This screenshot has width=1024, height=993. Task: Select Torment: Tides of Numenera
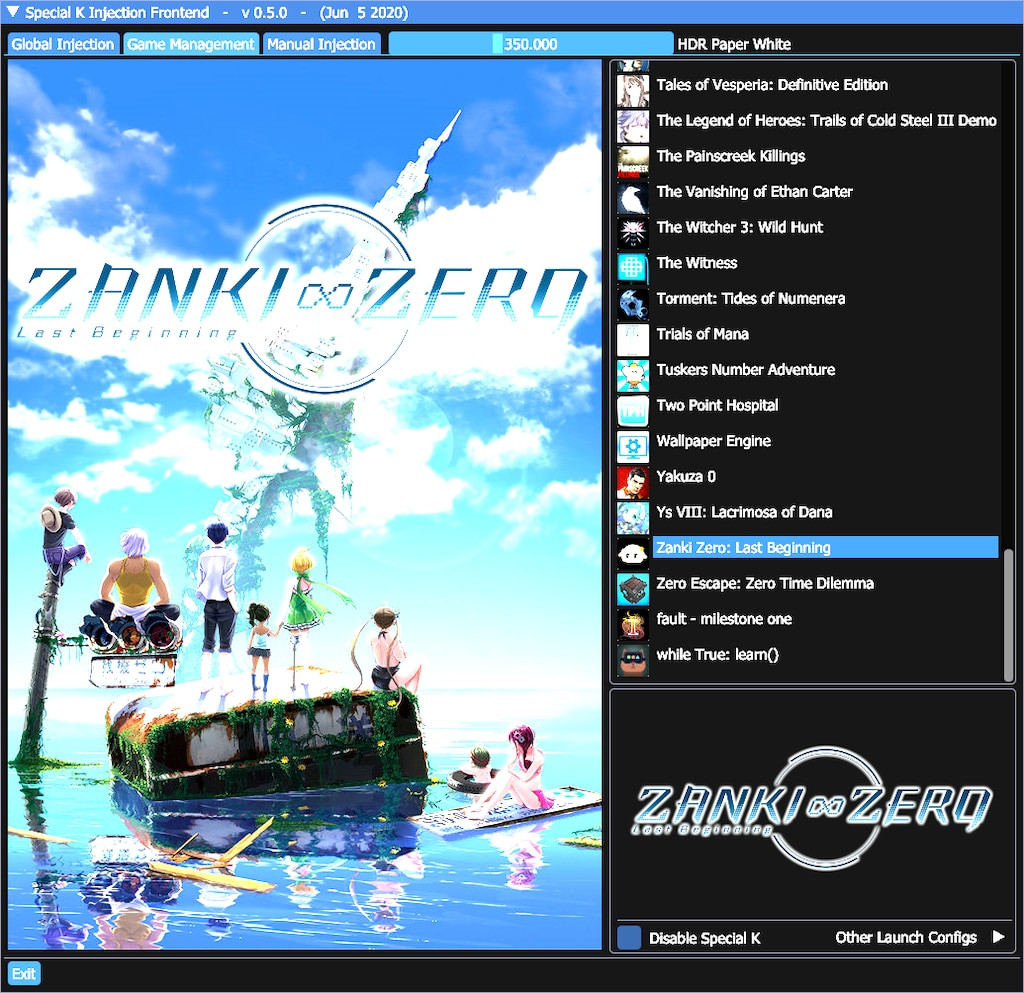point(750,298)
